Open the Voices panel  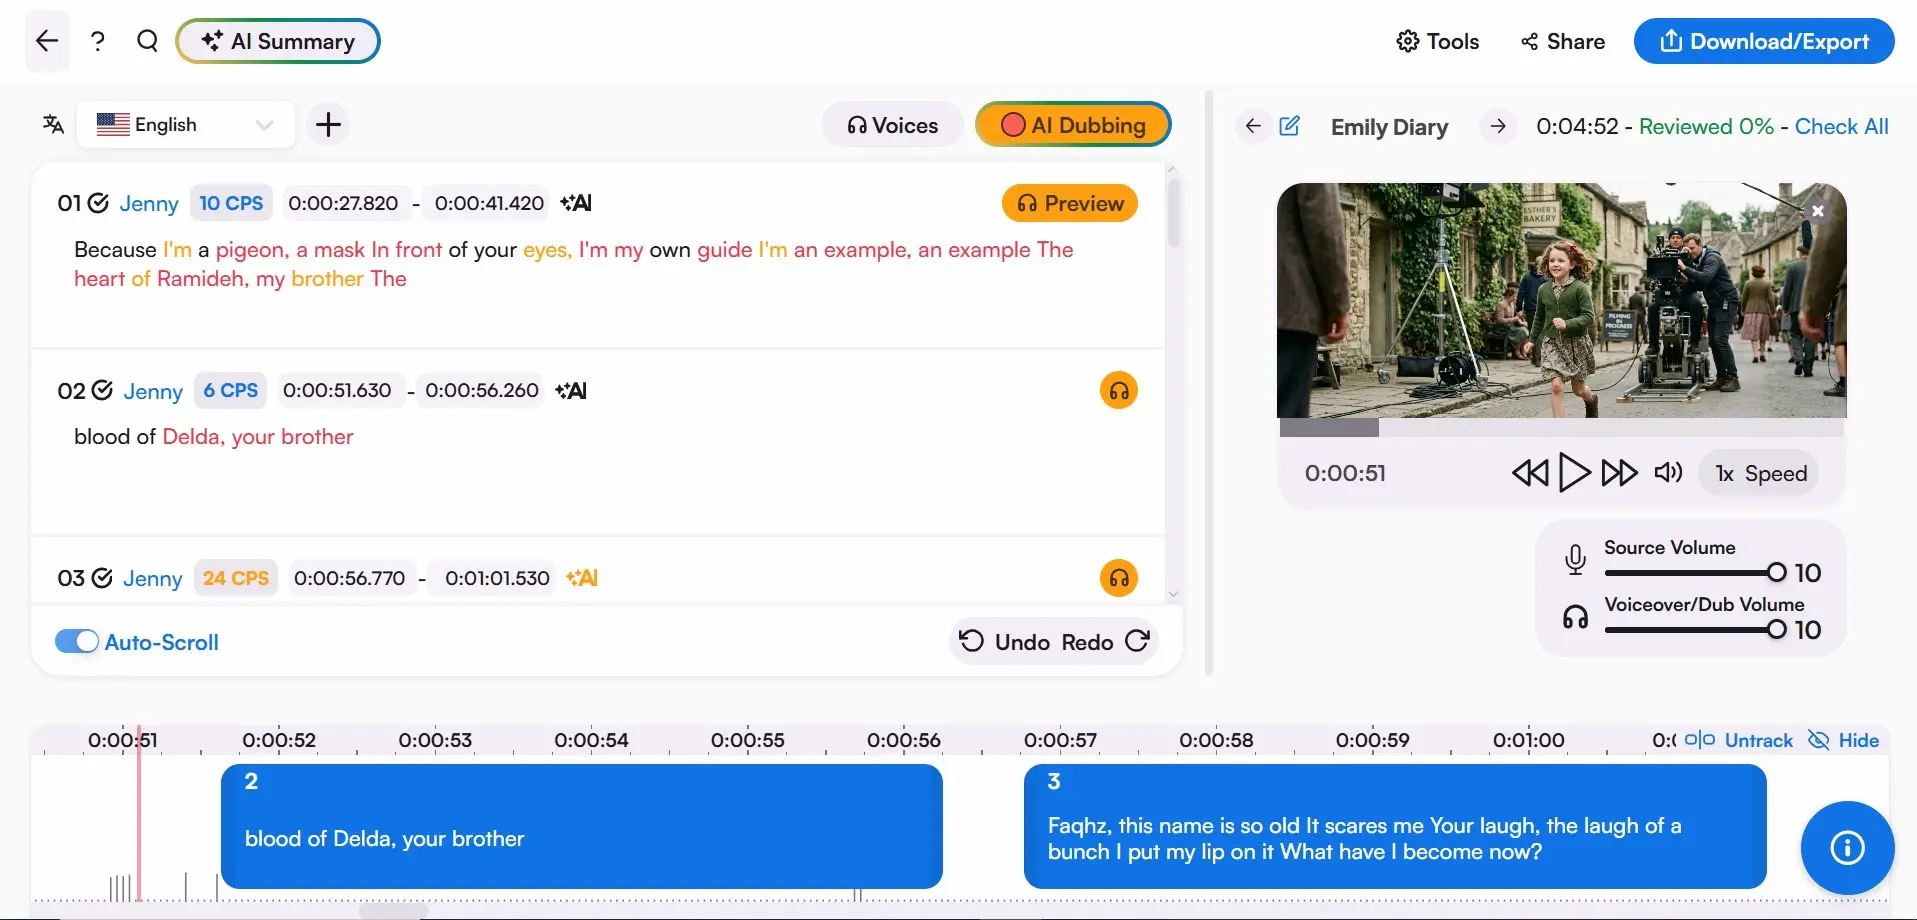tap(892, 125)
